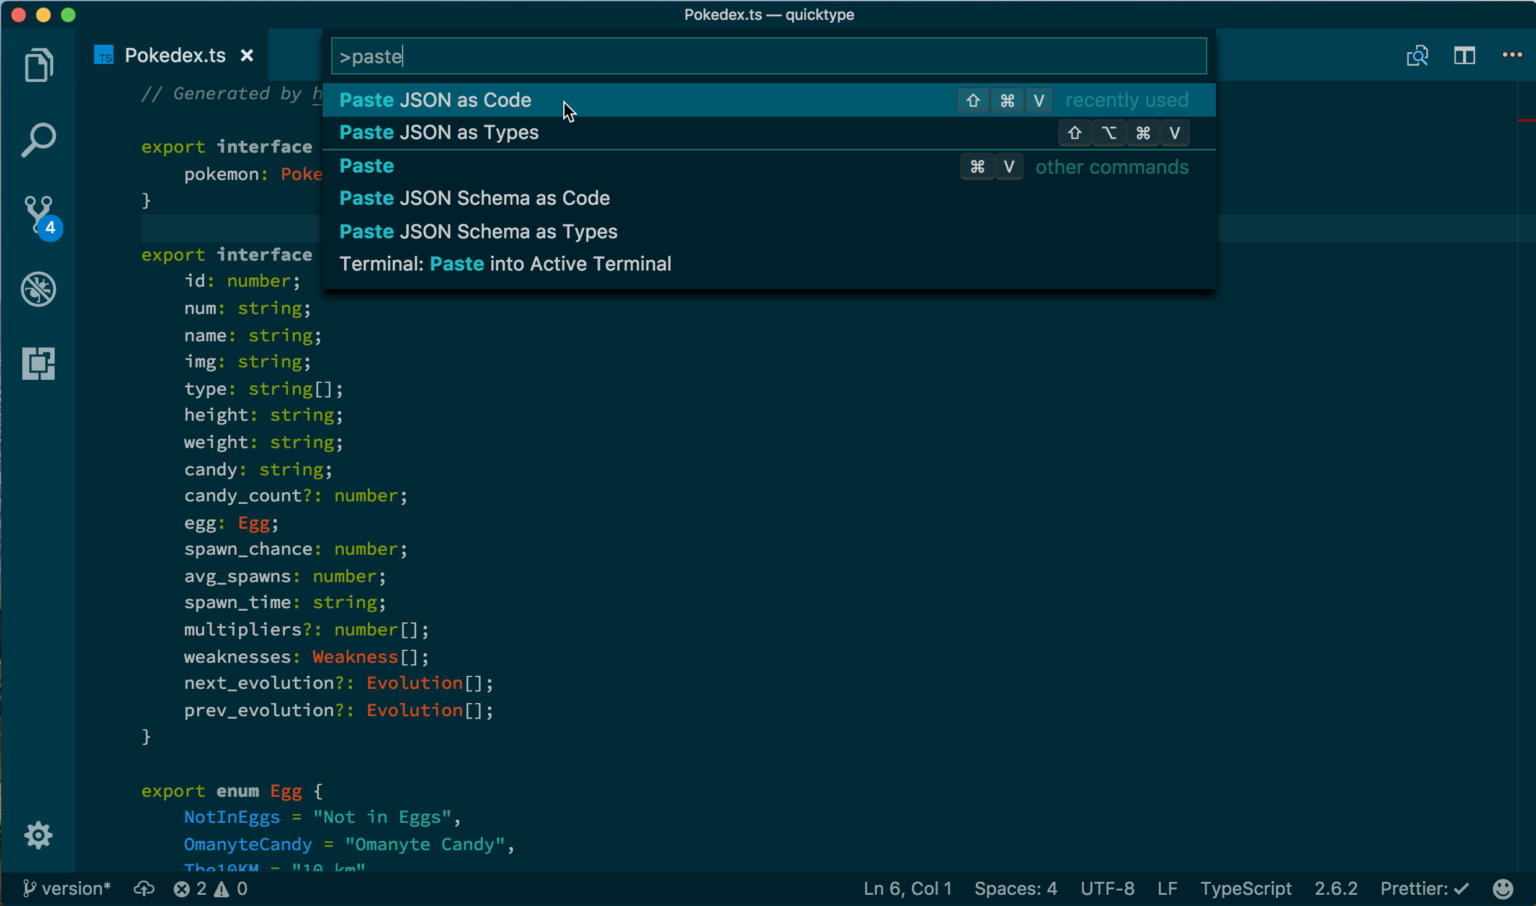
Task: Open the UTF-8 encoding selector
Action: [x=1107, y=888]
